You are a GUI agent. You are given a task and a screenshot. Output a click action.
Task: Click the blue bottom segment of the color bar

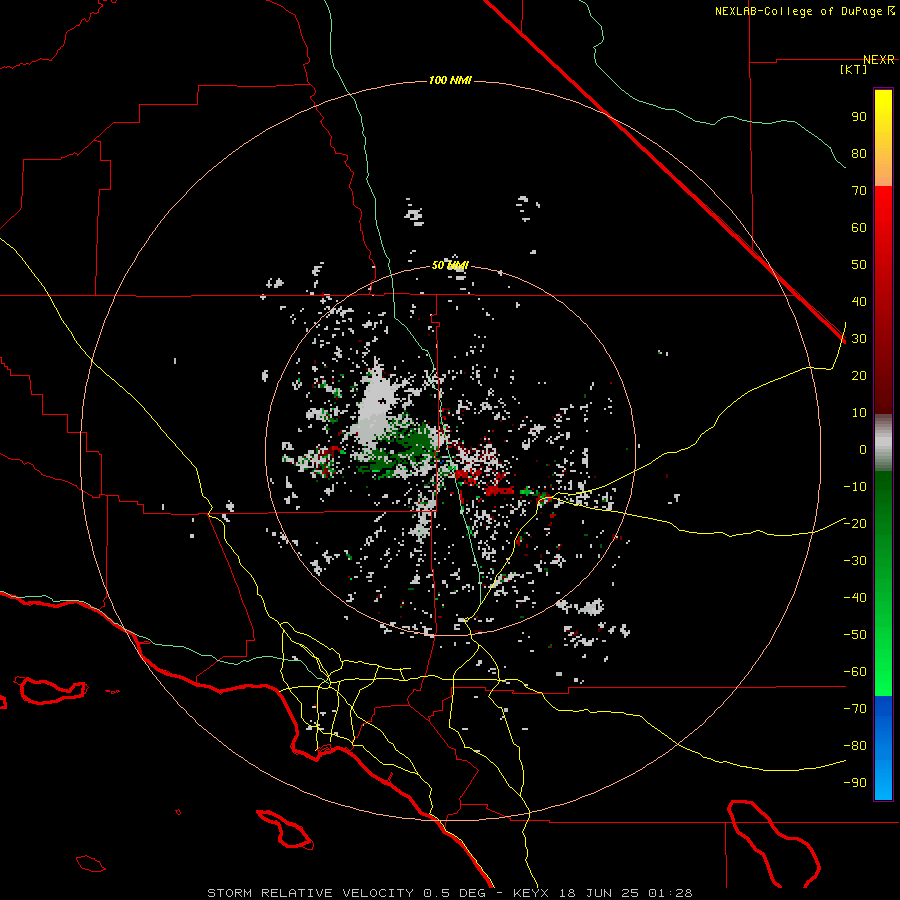pyautogui.click(x=883, y=748)
